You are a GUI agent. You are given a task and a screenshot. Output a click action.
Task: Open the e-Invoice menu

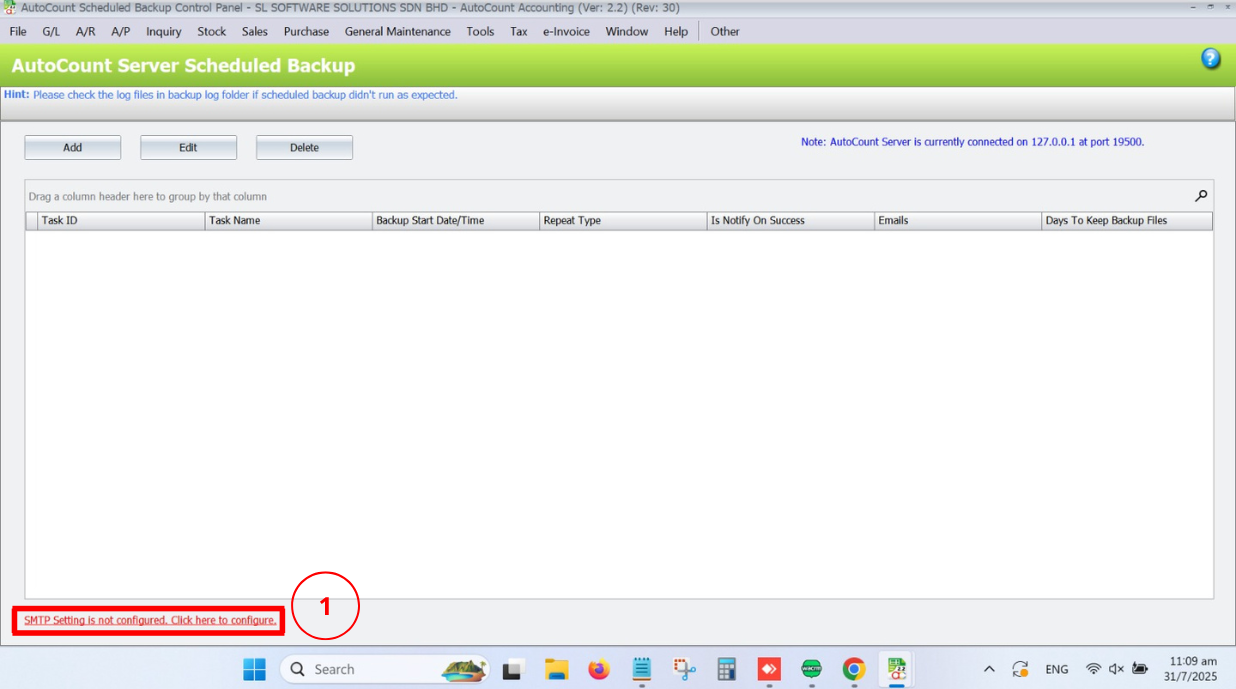(566, 31)
